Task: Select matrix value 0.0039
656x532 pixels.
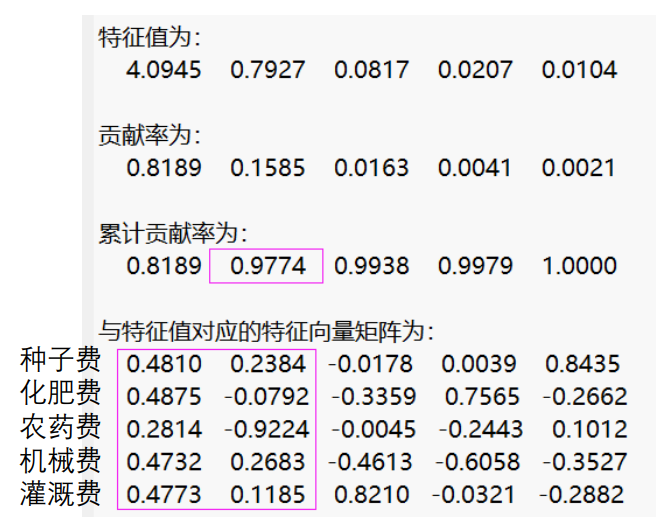Action: click(x=479, y=364)
